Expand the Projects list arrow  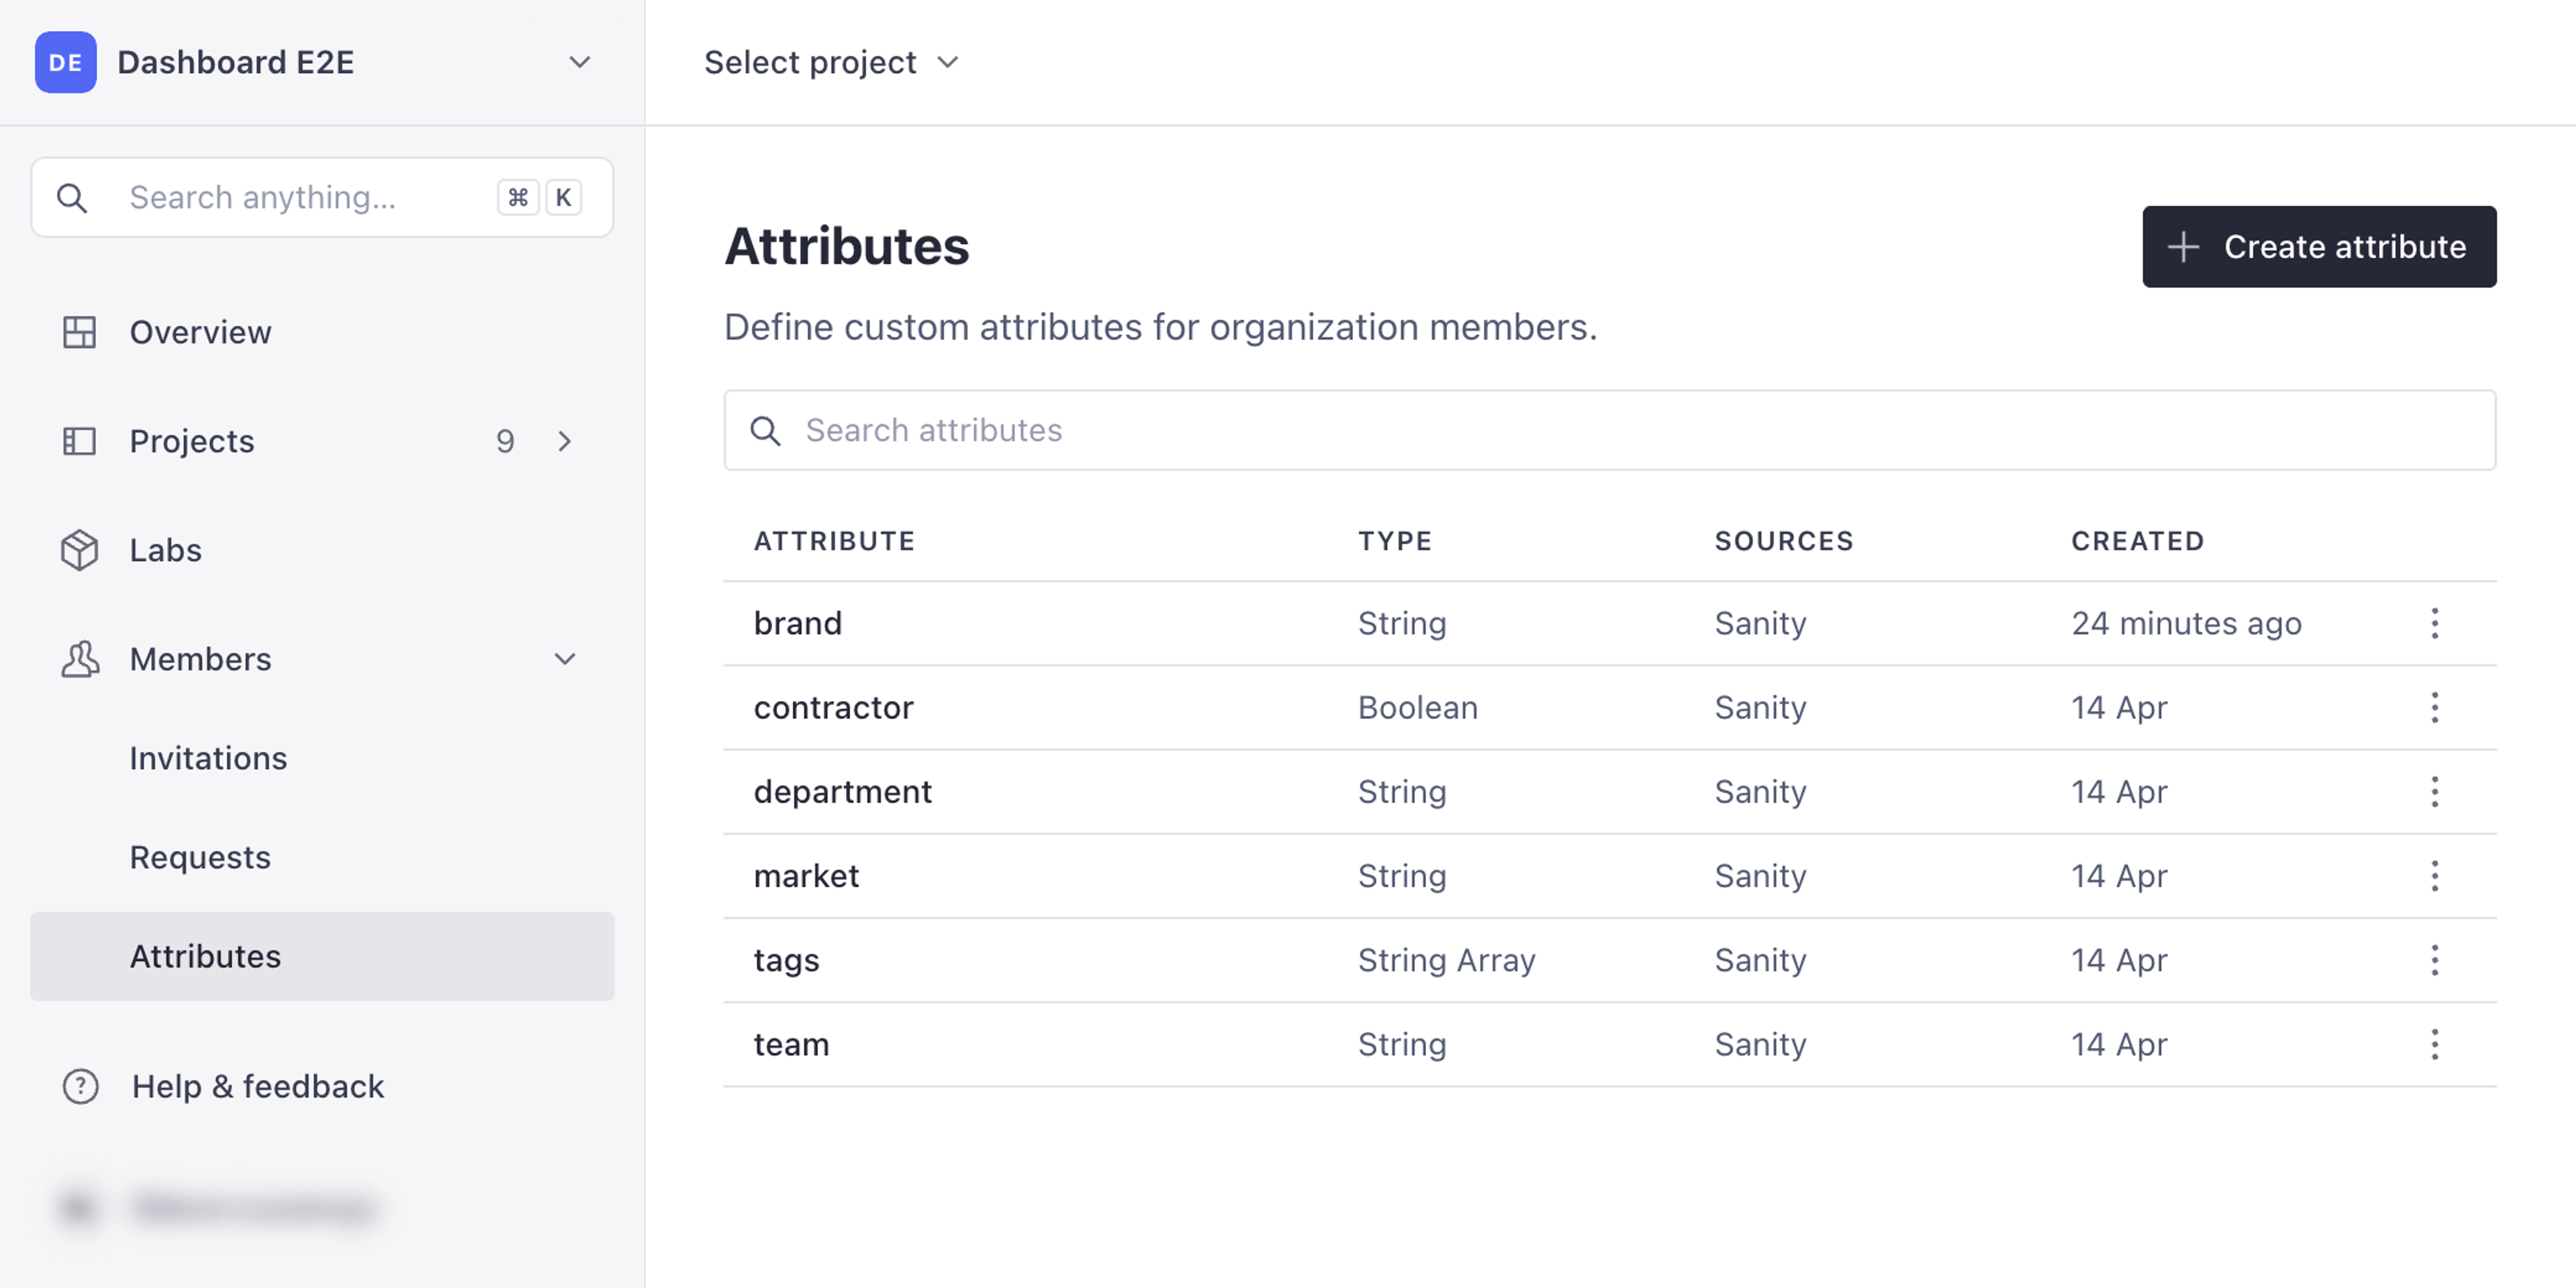point(565,441)
